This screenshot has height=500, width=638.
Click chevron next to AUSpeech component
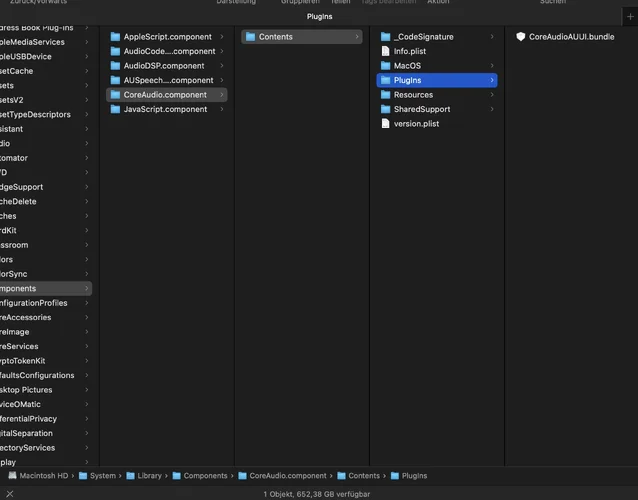[222, 80]
